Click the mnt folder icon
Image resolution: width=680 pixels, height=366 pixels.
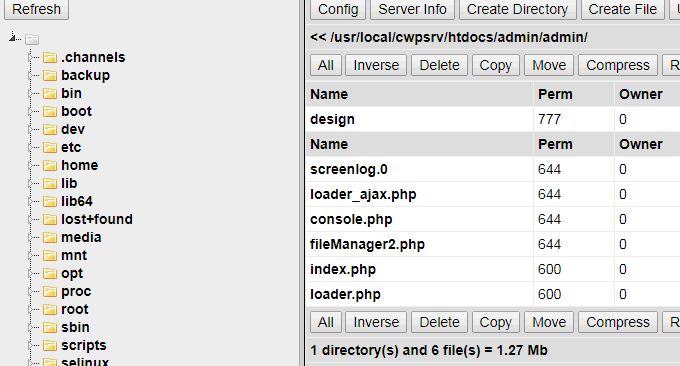tap(50, 255)
